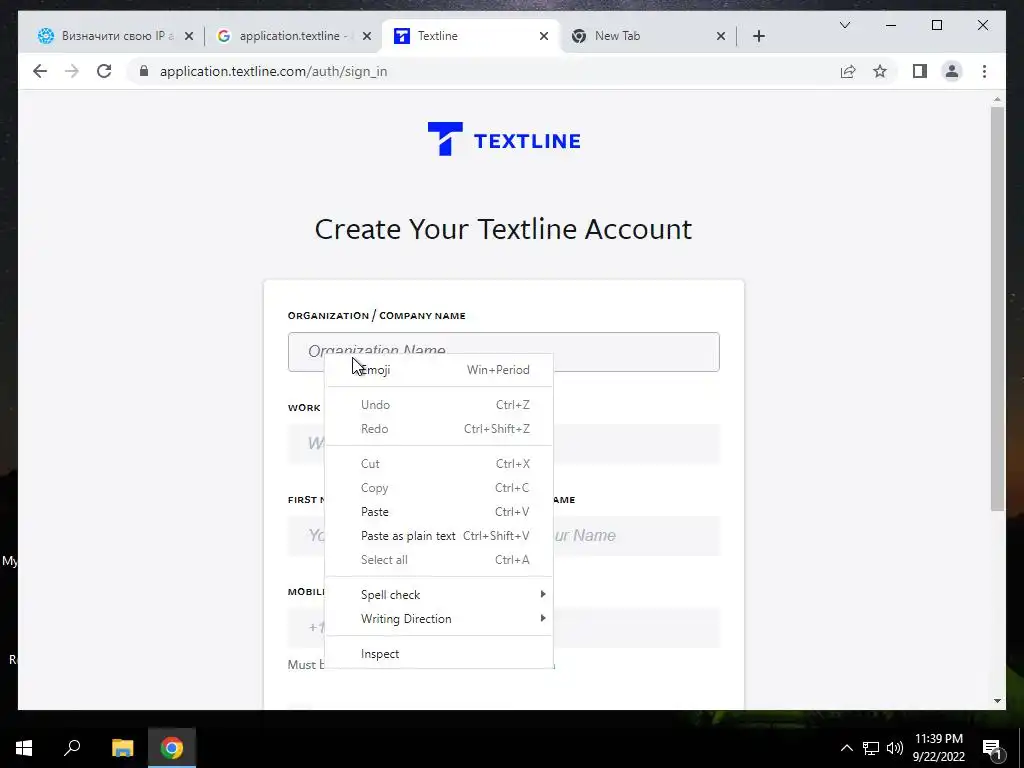Screen dimensions: 1024x768
Task: Open the network status tray icon
Action: (x=871, y=748)
